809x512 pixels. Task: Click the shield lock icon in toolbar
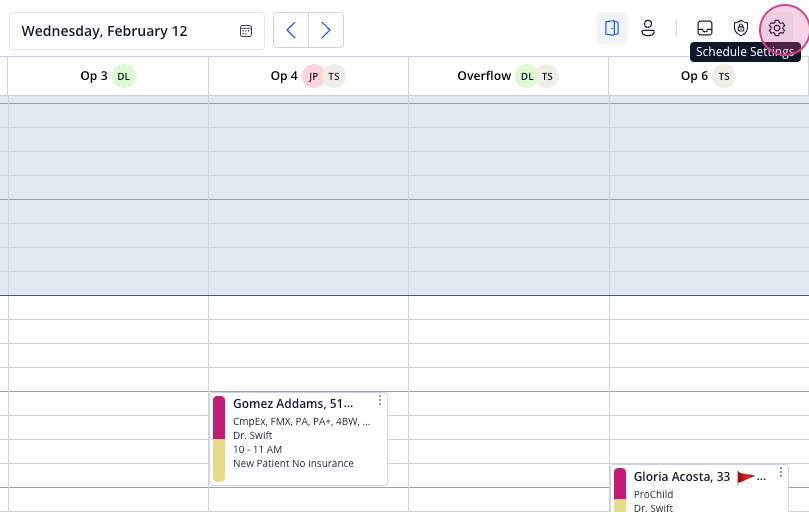pos(741,28)
